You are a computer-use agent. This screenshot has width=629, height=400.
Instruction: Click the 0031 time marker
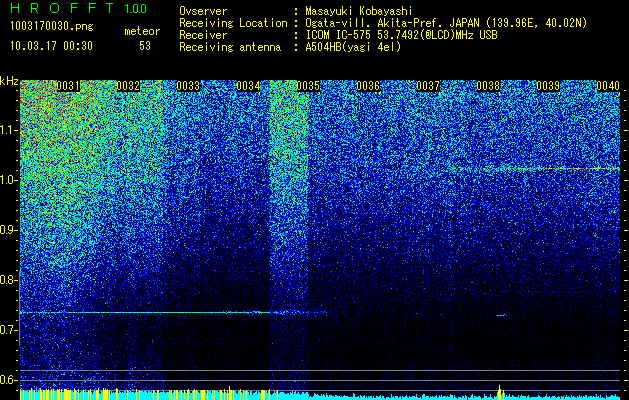click(68, 86)
